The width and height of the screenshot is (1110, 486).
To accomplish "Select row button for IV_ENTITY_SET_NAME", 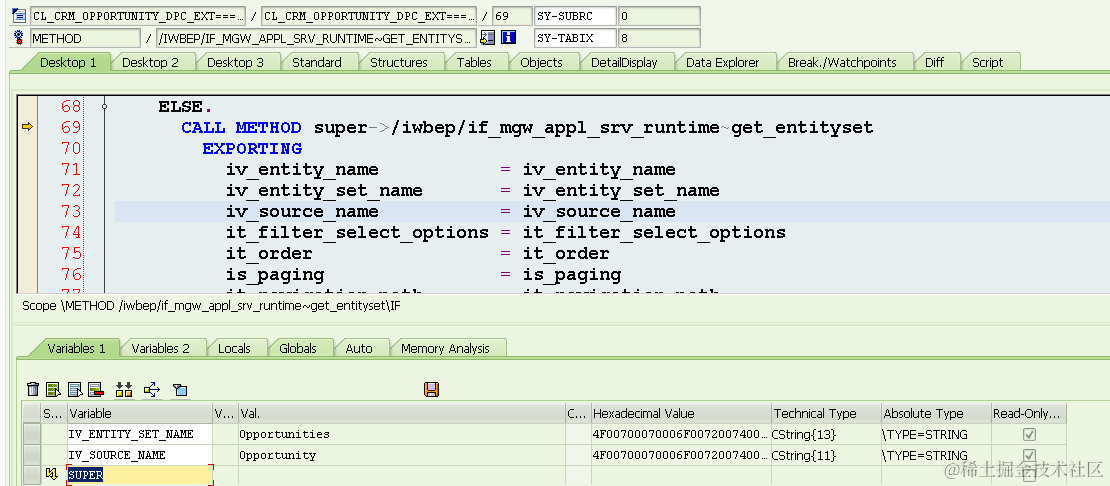I will coord(32,434).
